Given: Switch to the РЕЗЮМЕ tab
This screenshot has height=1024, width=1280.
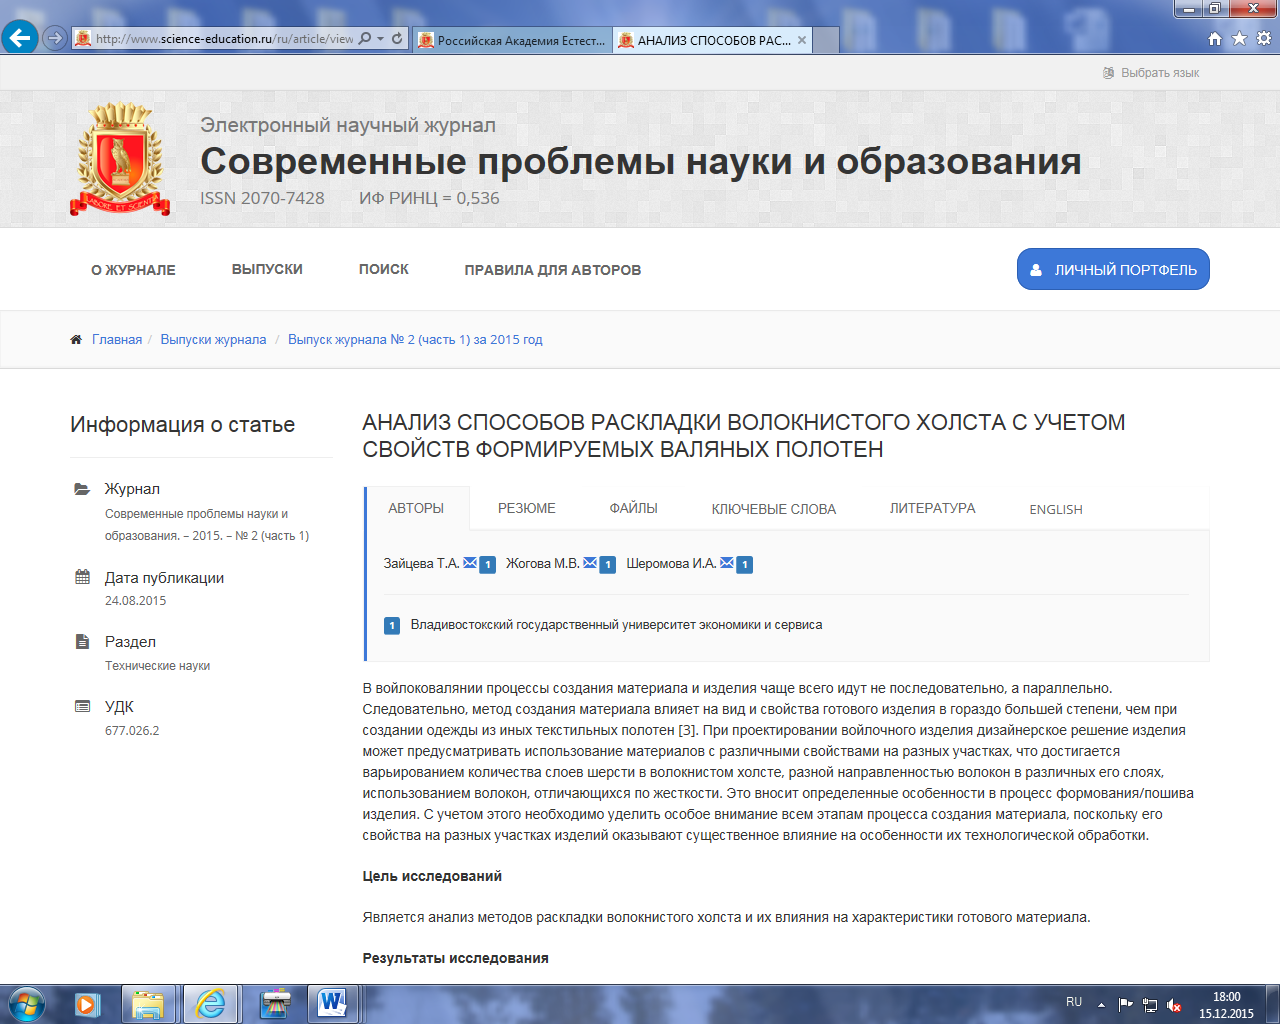Looking at the screenshot, I should click(x=526, y=508).
